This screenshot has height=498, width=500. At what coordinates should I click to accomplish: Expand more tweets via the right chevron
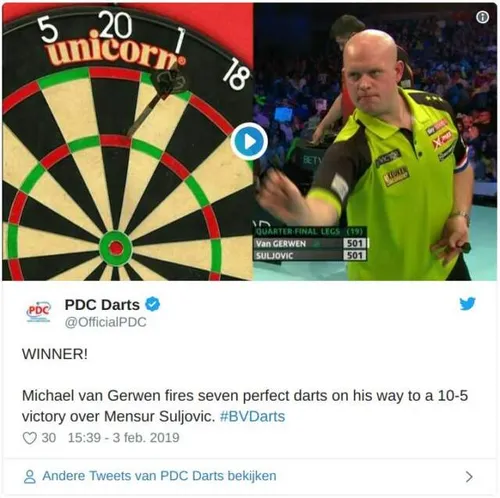(469, 477)
